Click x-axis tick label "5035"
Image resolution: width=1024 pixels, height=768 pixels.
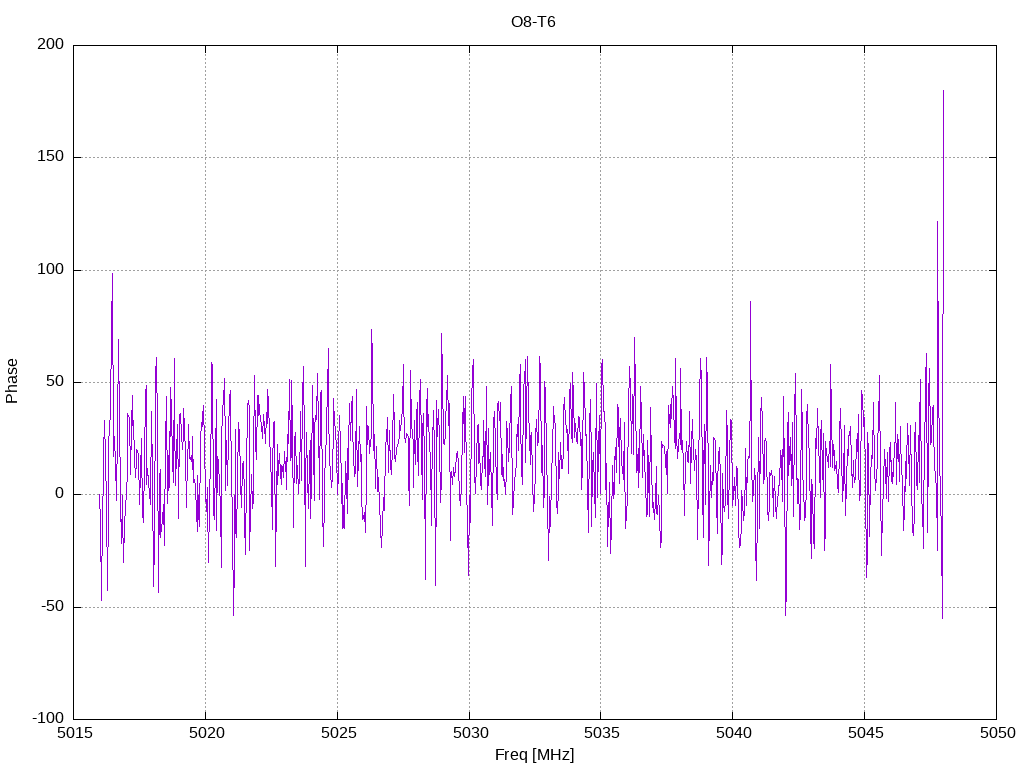point(601,733)
